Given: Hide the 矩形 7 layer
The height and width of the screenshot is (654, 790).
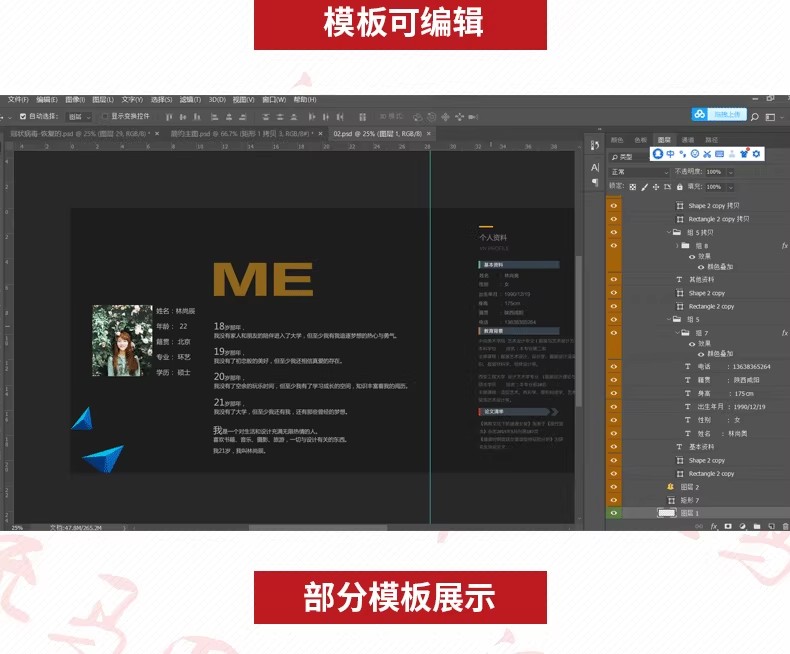Looking at the screenshot, I should pyautogui.click(x=614, y=500).
